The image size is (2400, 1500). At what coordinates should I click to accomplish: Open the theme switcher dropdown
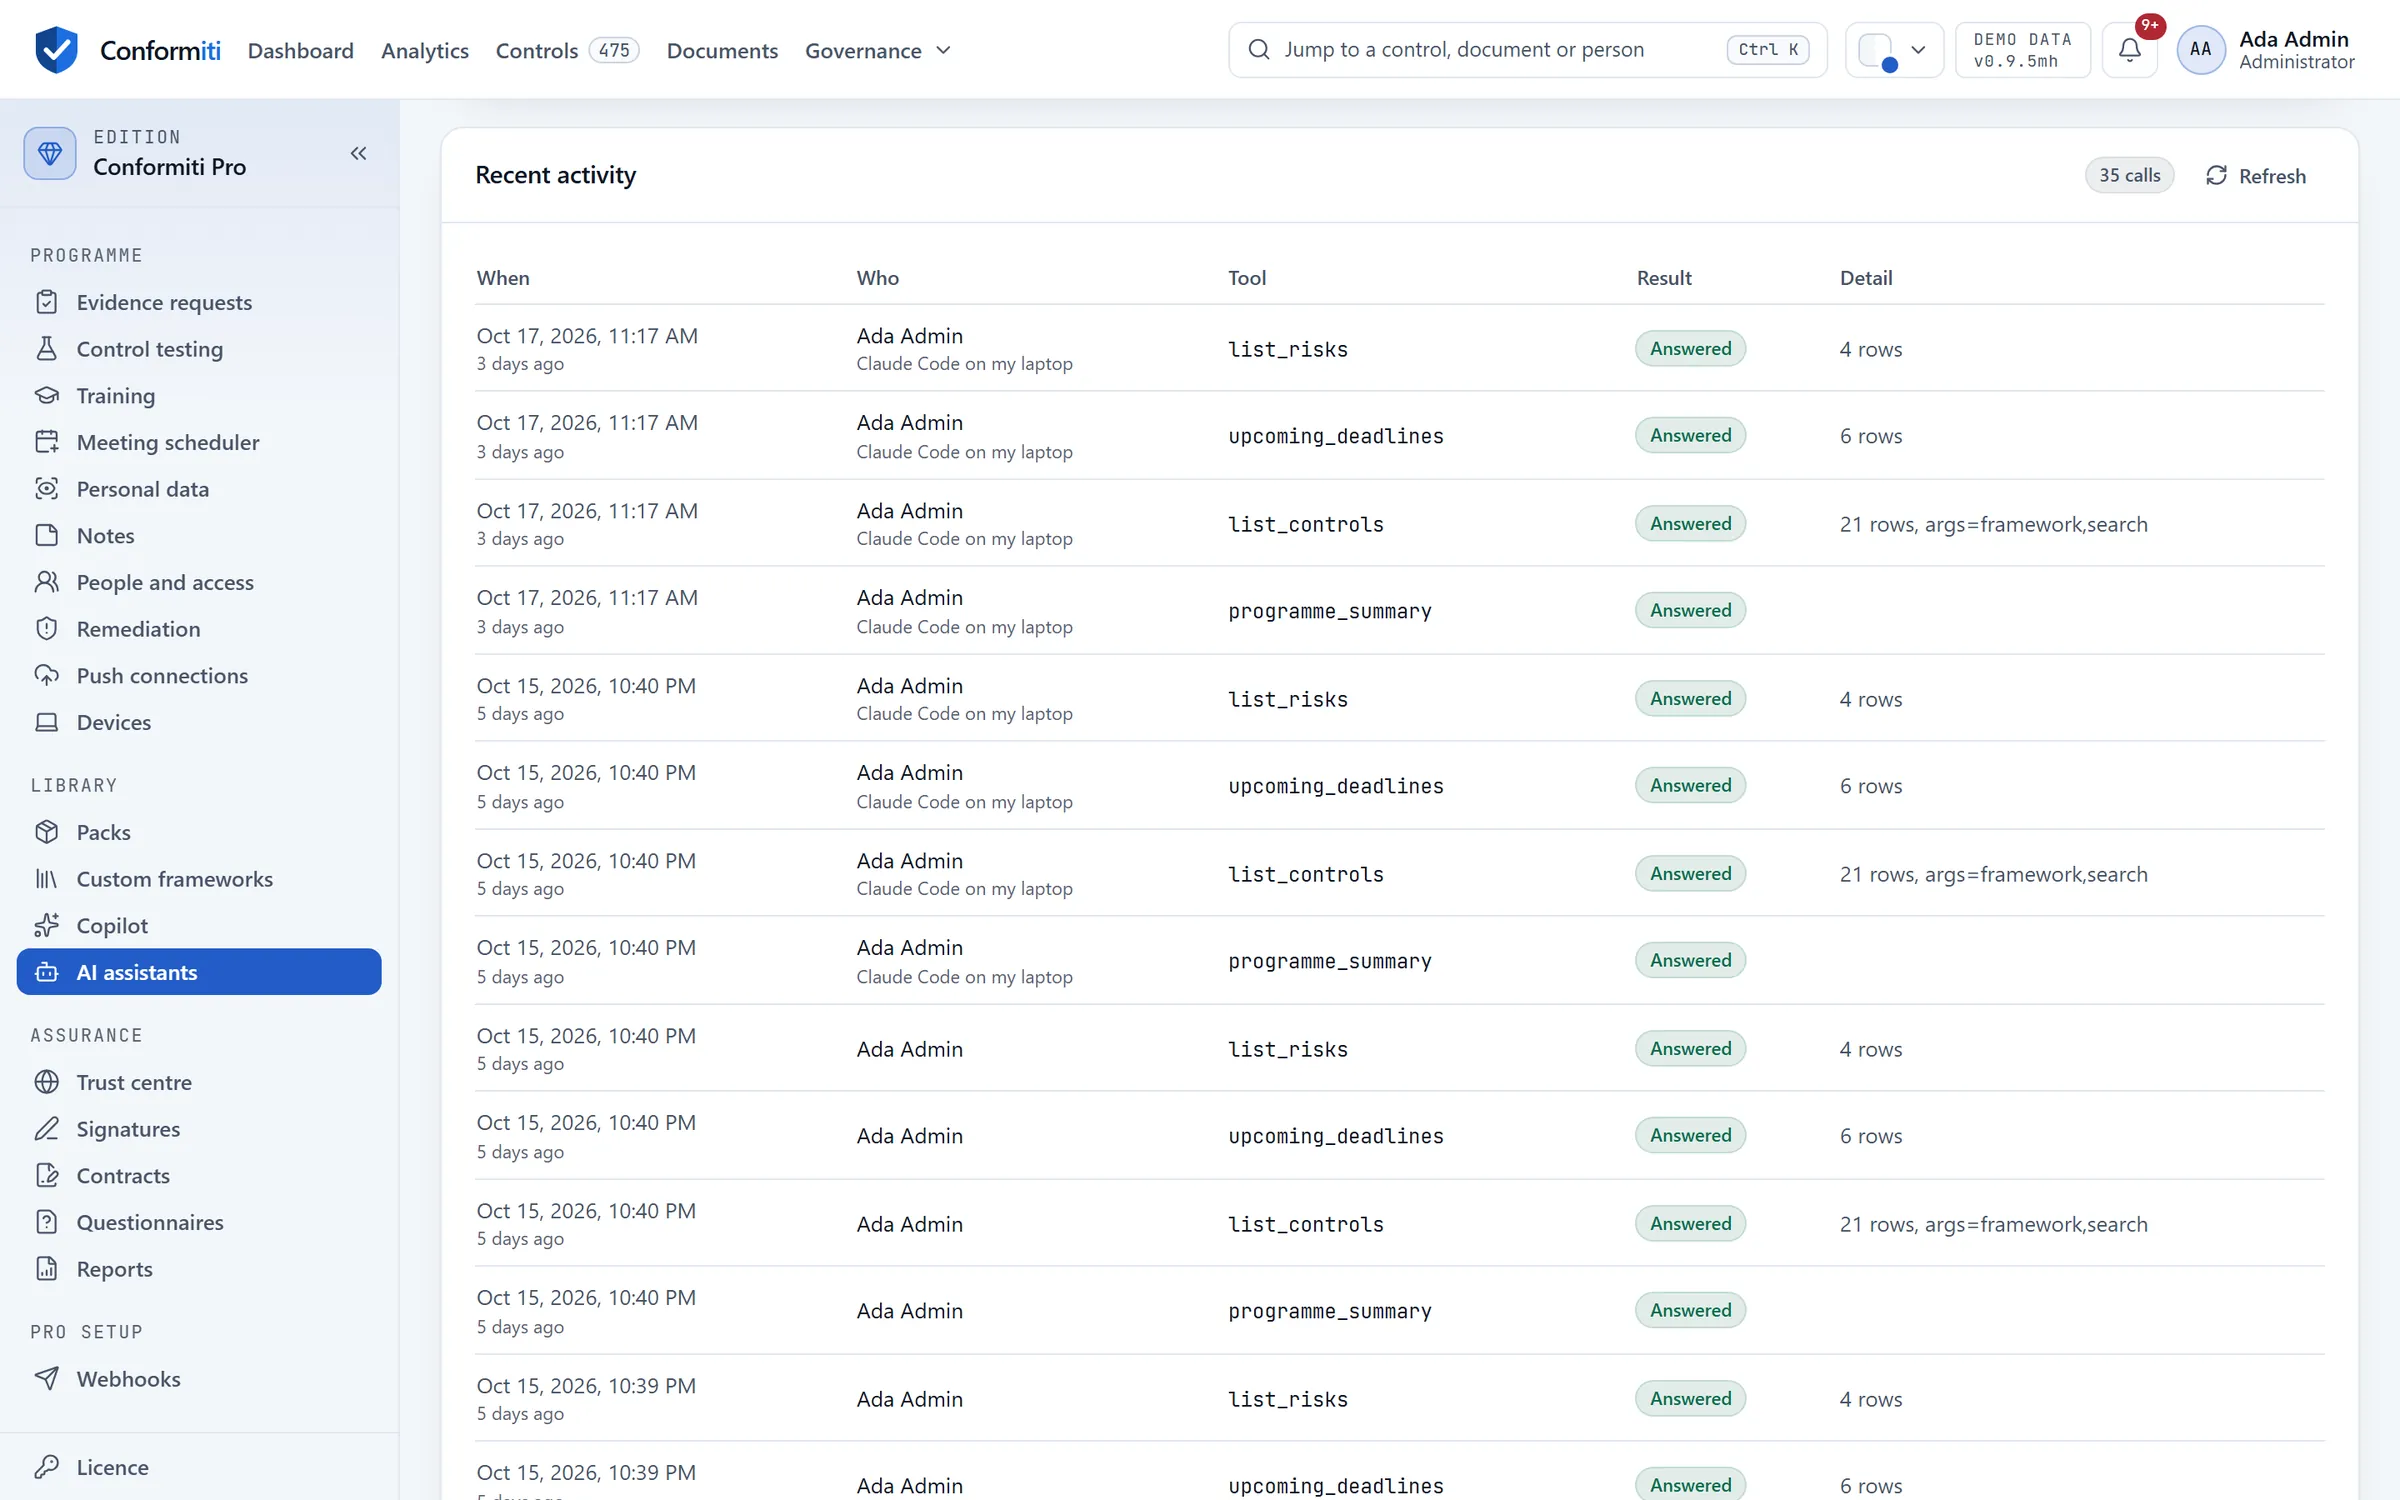pyautogui.click(x=1894, y=50)
